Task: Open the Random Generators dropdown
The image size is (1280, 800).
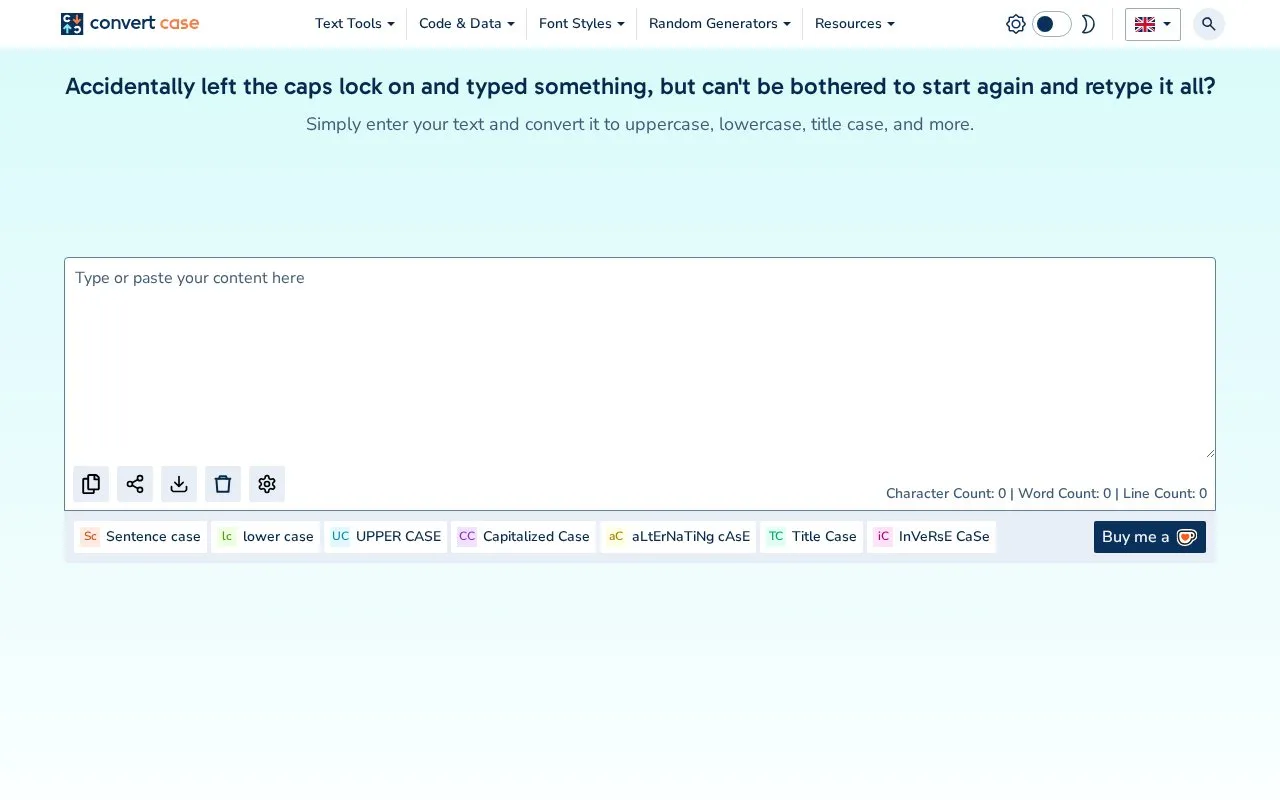Action: (x=720, y=24)
